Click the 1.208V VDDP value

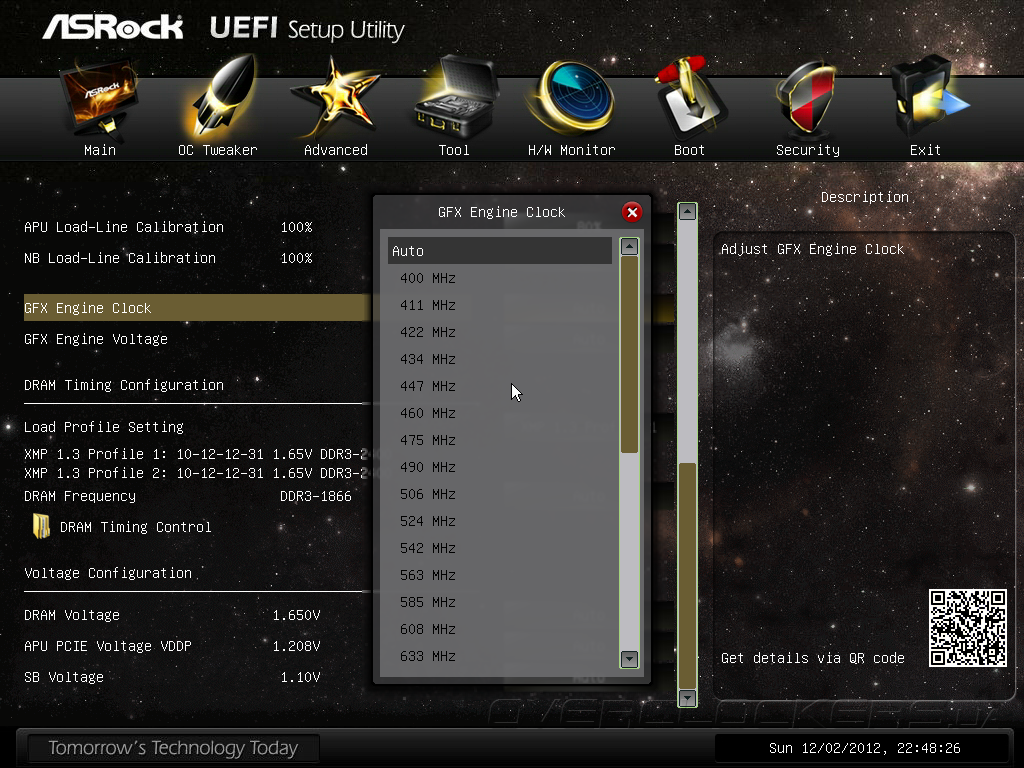296,646
